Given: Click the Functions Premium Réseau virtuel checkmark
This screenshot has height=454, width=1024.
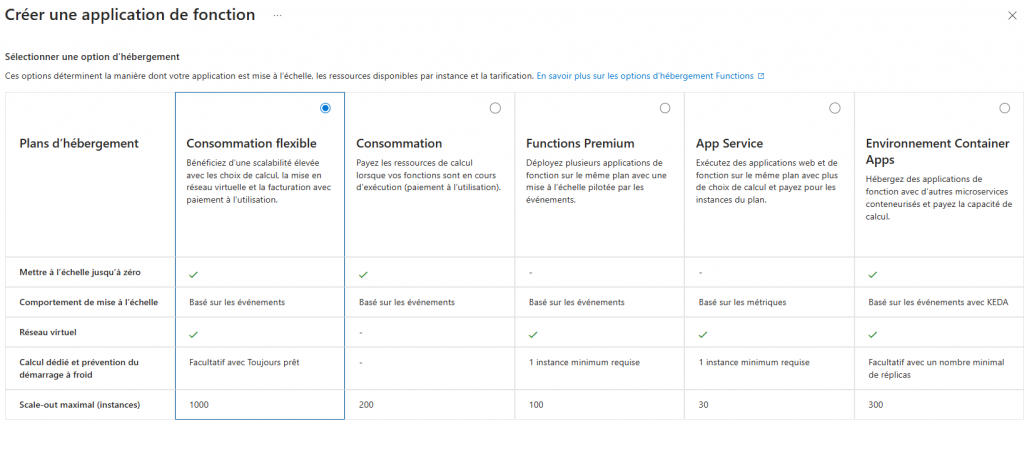Looking at the screenshot, I should pyautogui.click(x=533, y=334).
